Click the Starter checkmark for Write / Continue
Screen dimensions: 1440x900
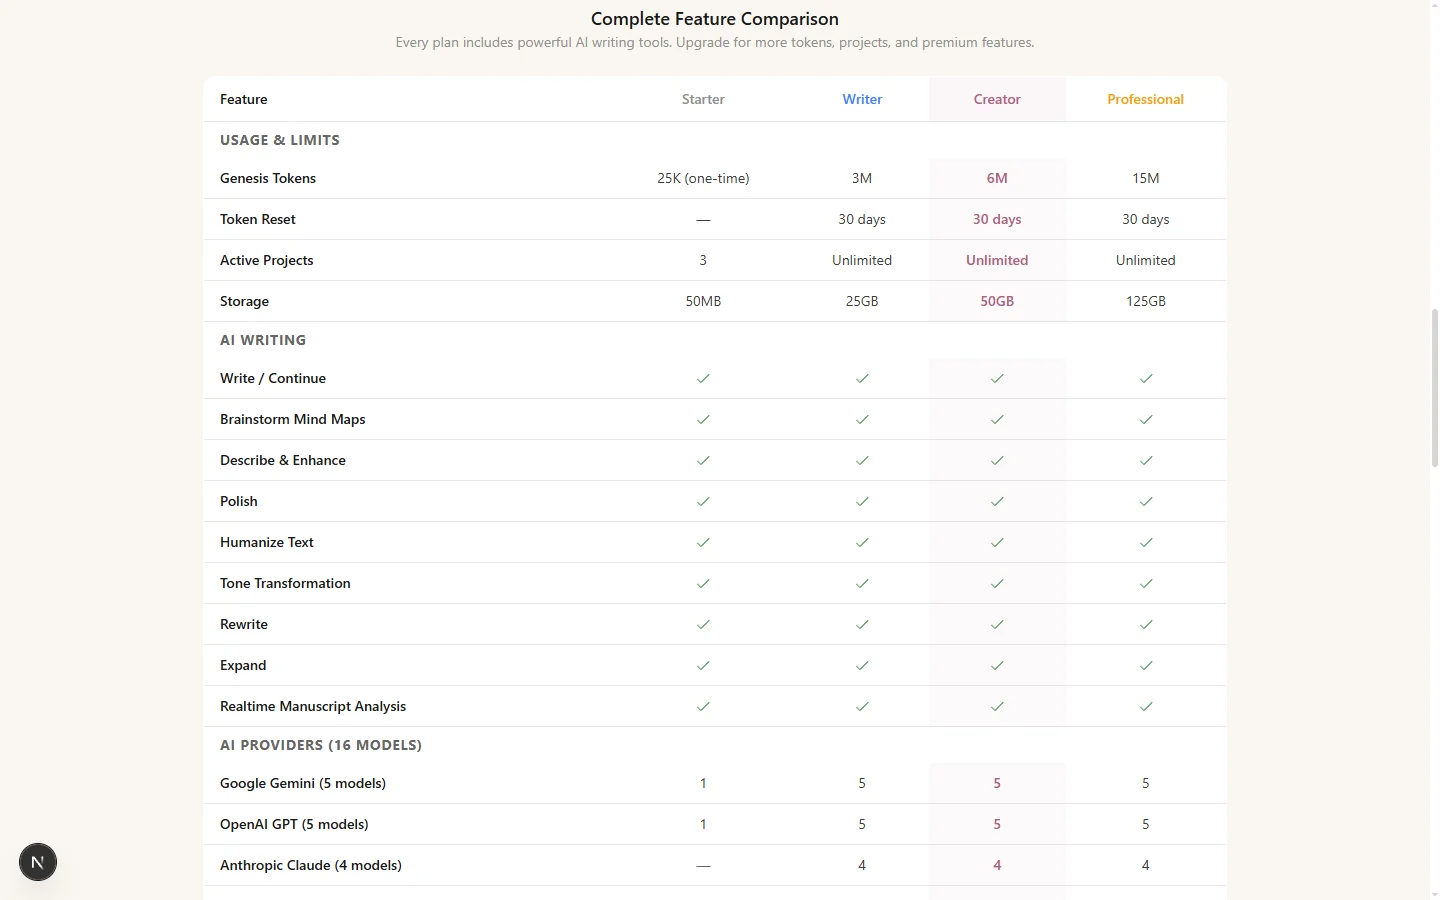pos(703,378)
